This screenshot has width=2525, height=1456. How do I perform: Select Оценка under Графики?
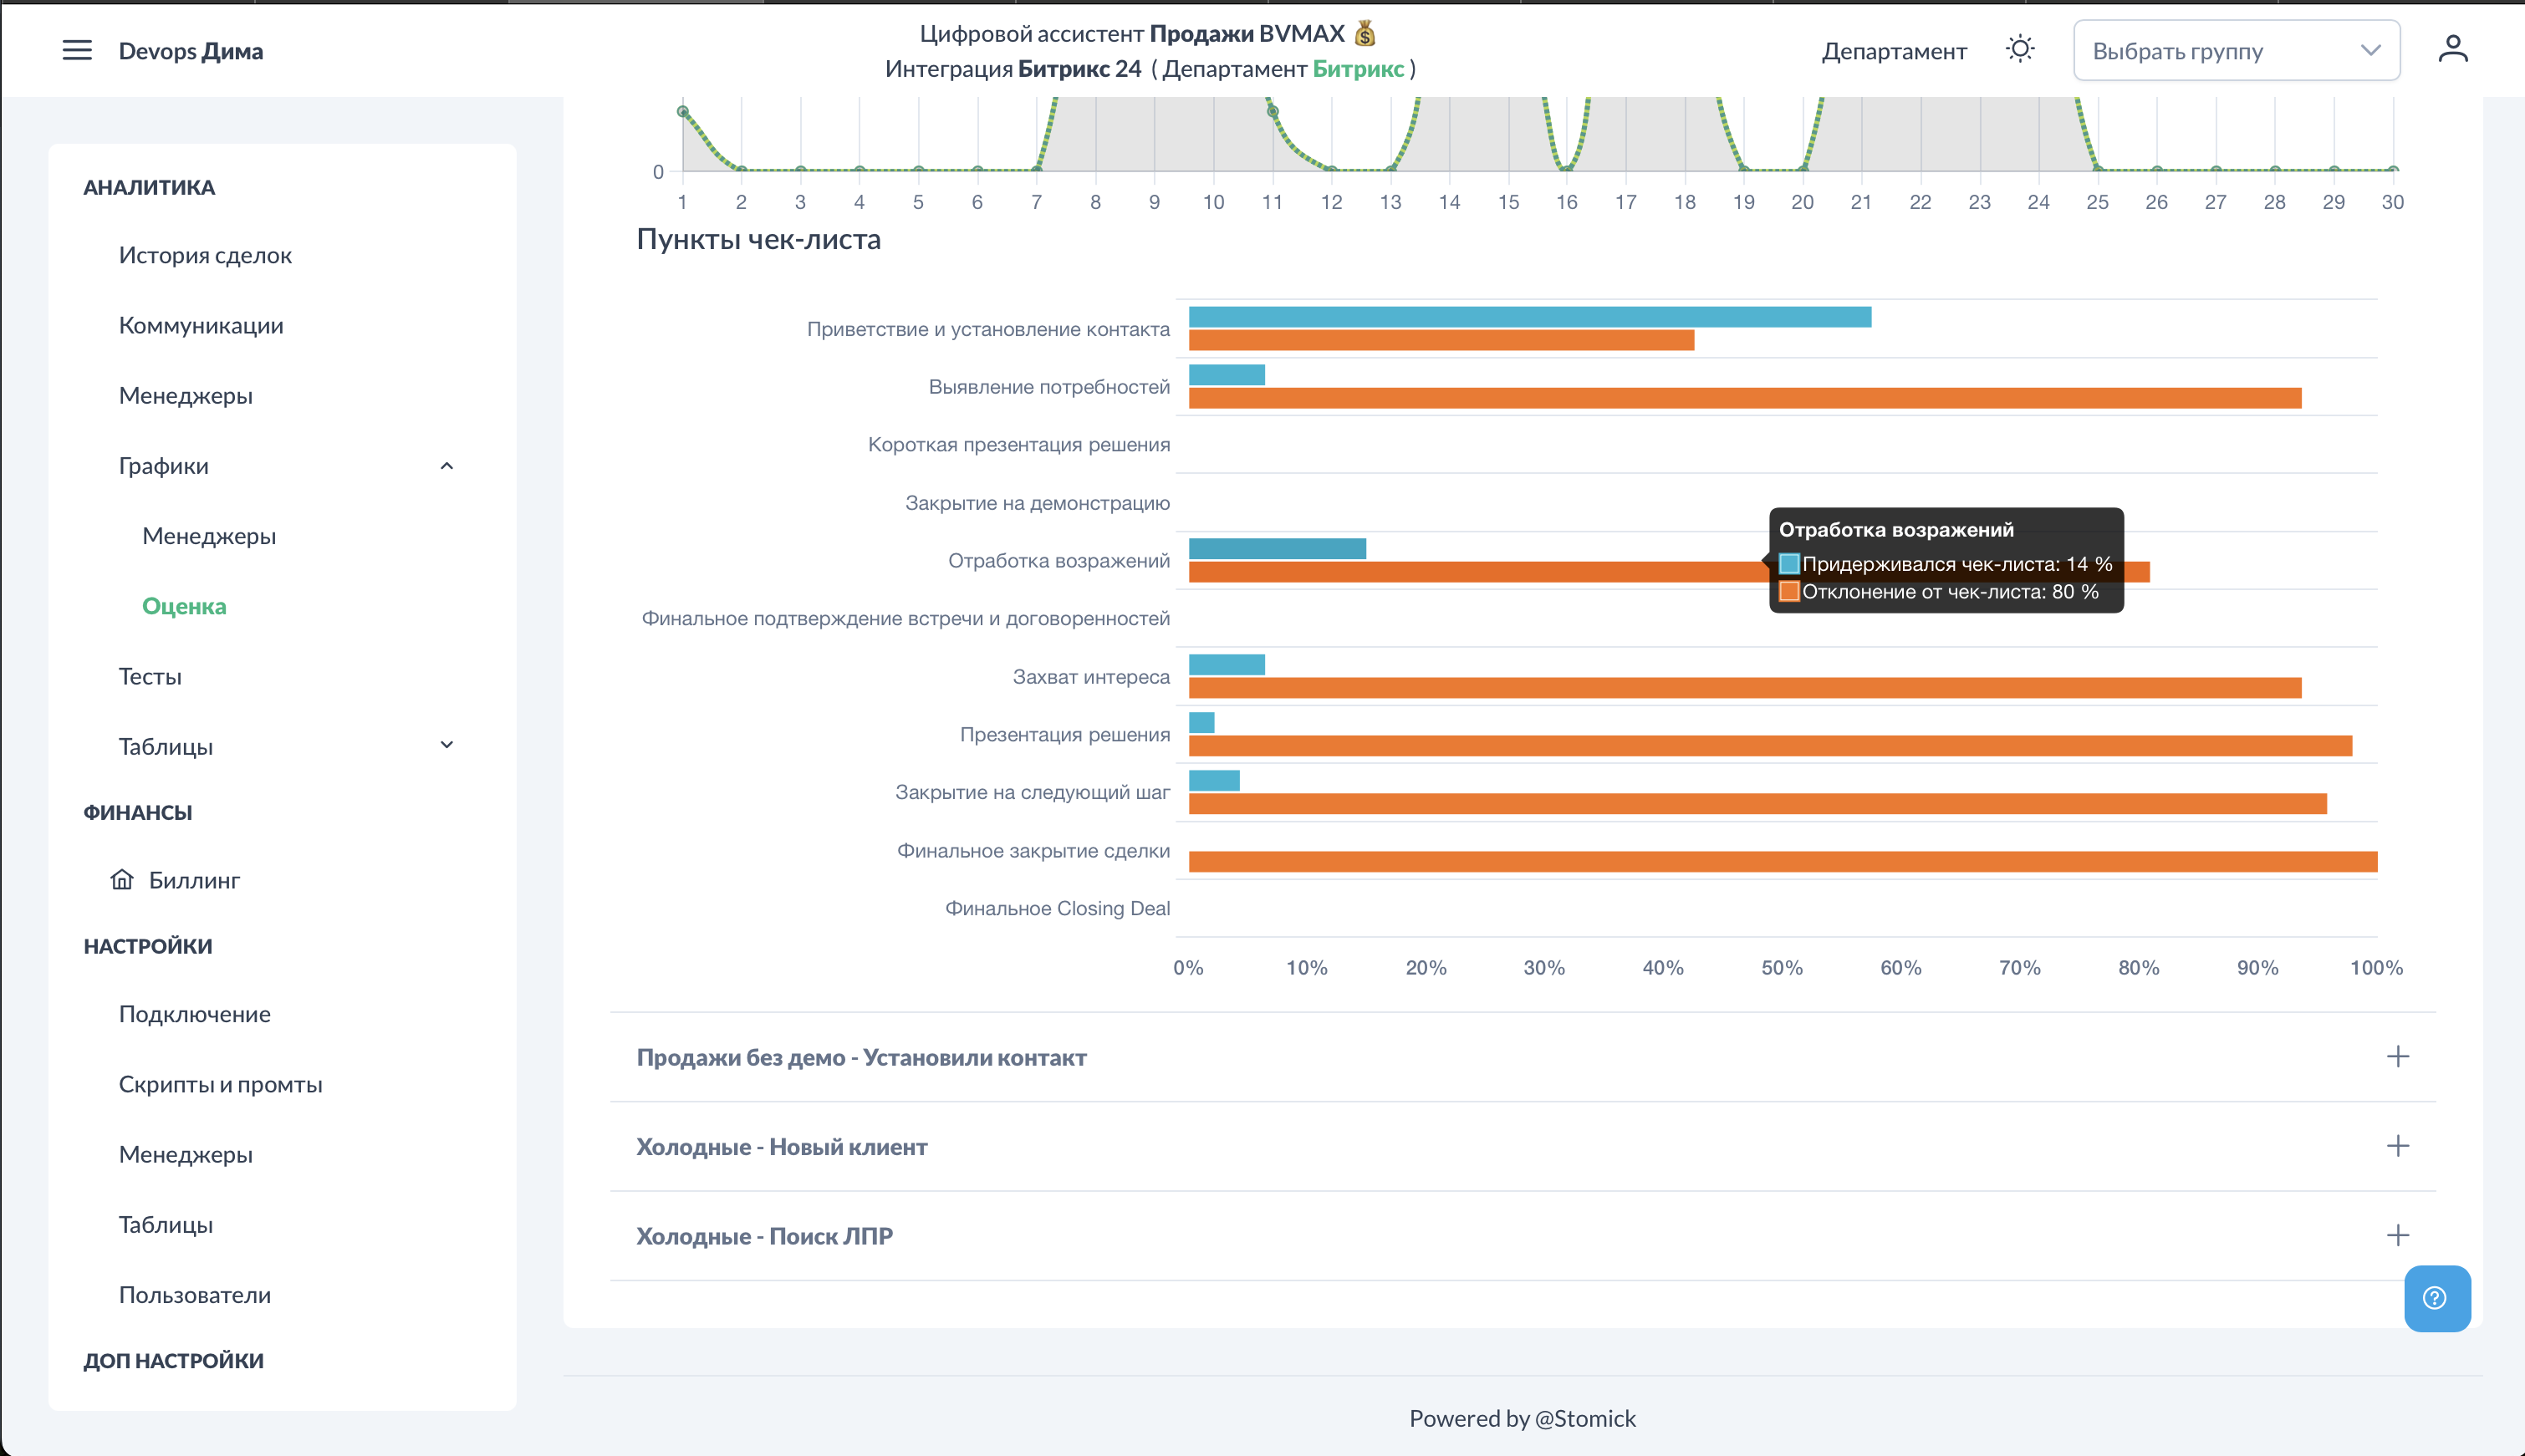184,606
